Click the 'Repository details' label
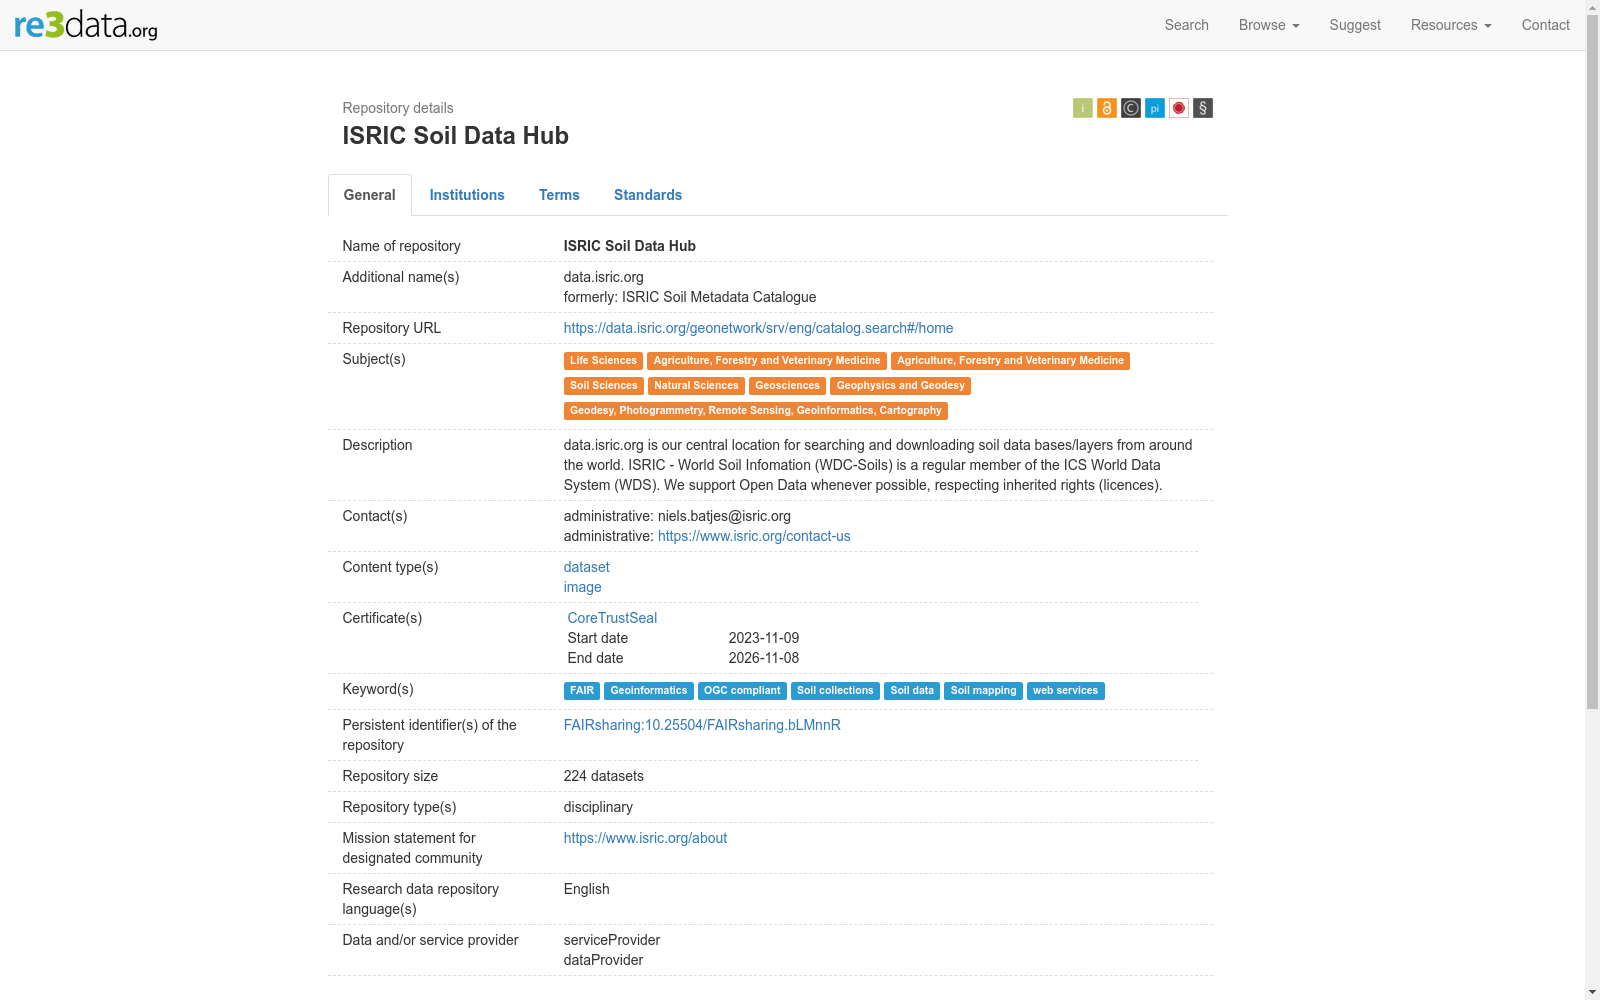 click(x=398, y=108)
